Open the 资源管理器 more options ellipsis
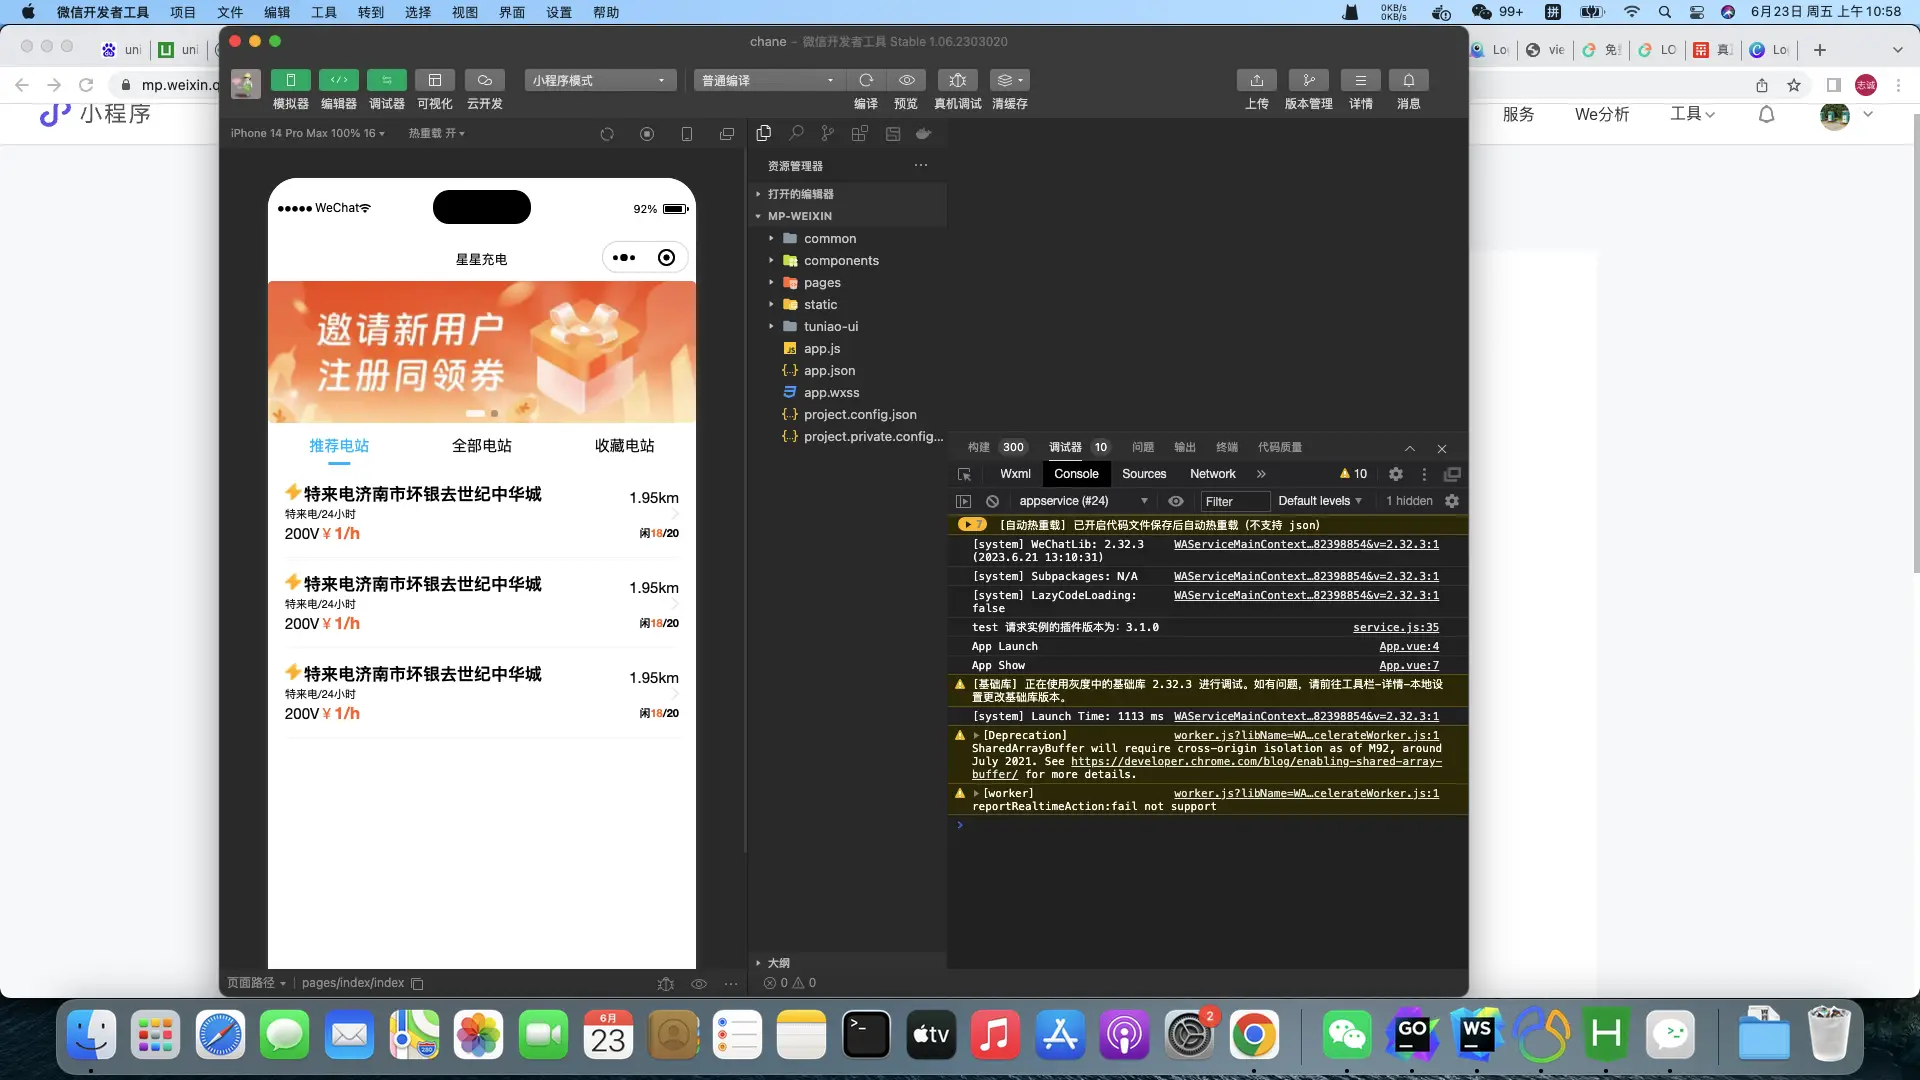This screenshot has height=1080, width=1920. pyautogui.click(x=921, y=165)
